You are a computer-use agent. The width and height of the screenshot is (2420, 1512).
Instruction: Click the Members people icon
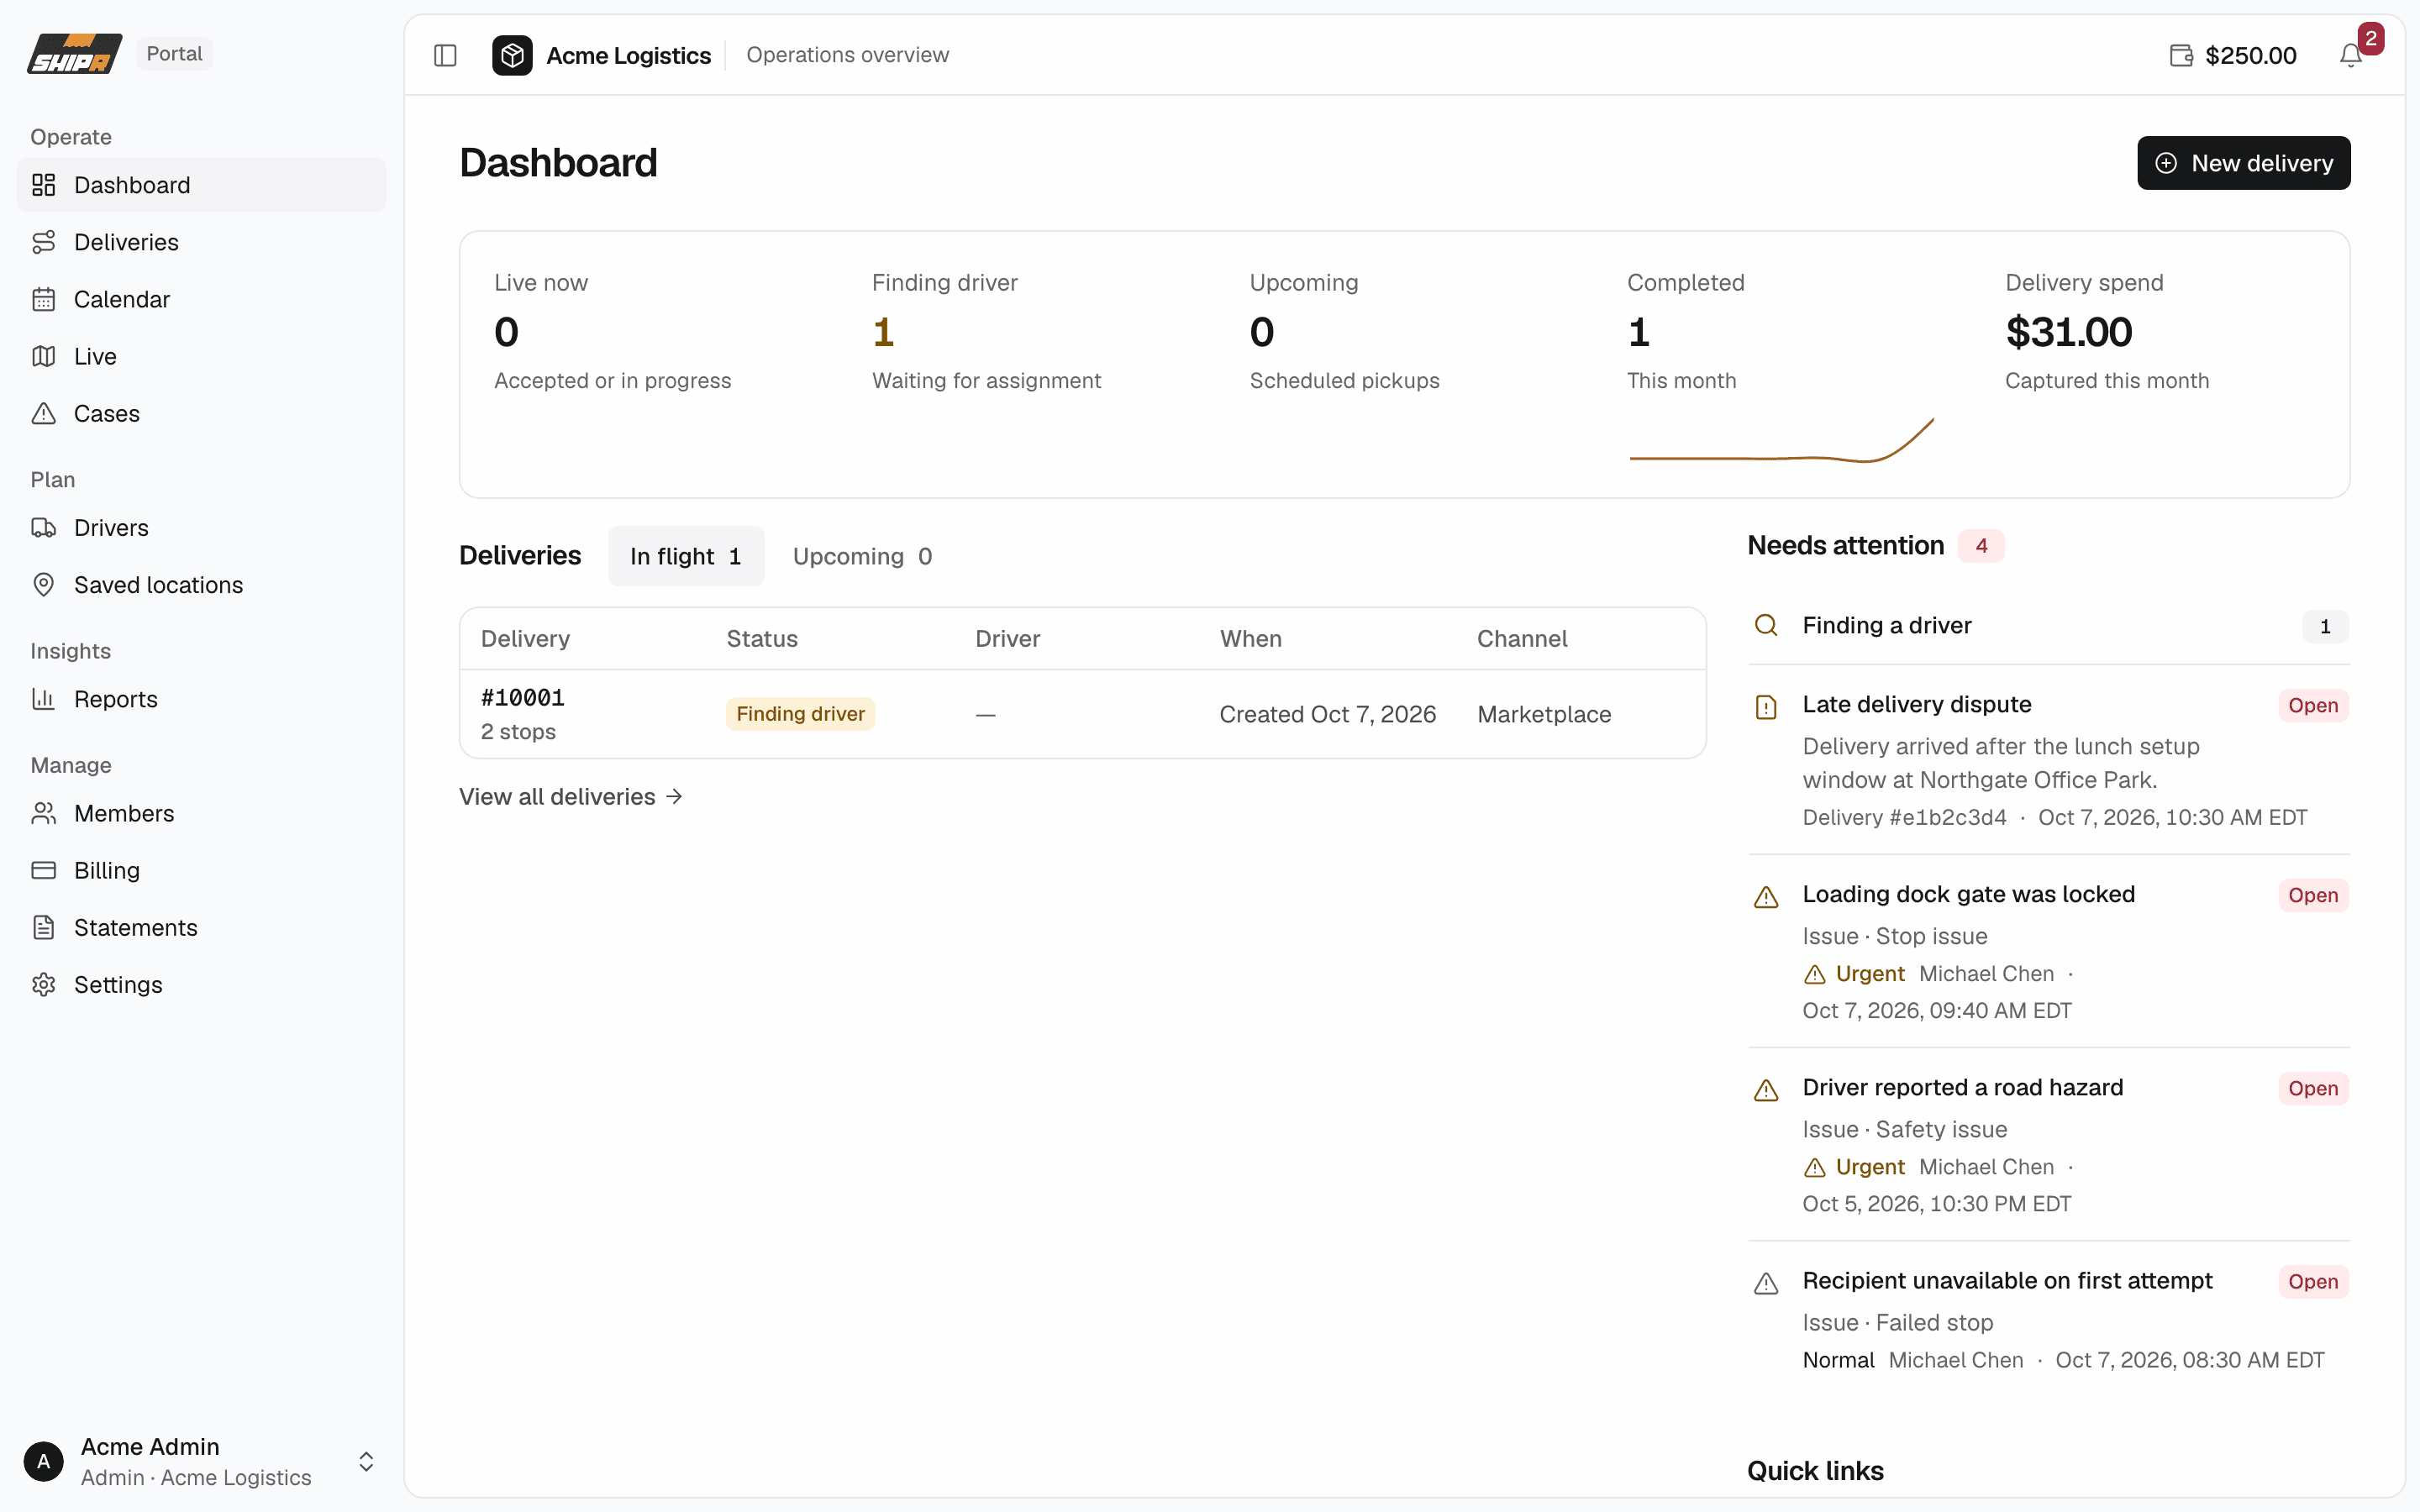pyautogui.click(x=43, y=813)
